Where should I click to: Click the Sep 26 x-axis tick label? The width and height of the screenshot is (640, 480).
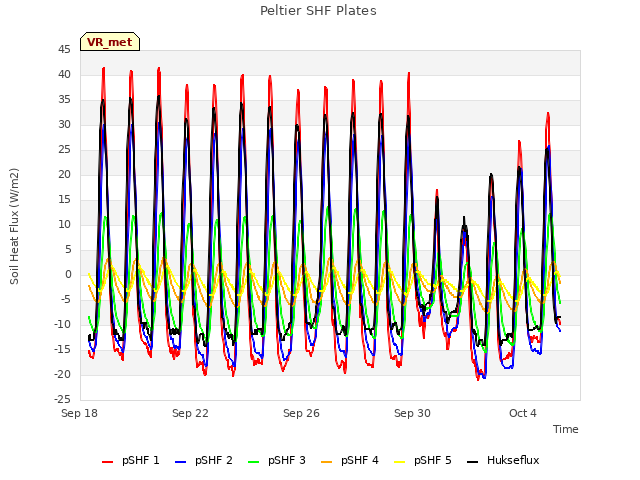(x=301, y=413)
